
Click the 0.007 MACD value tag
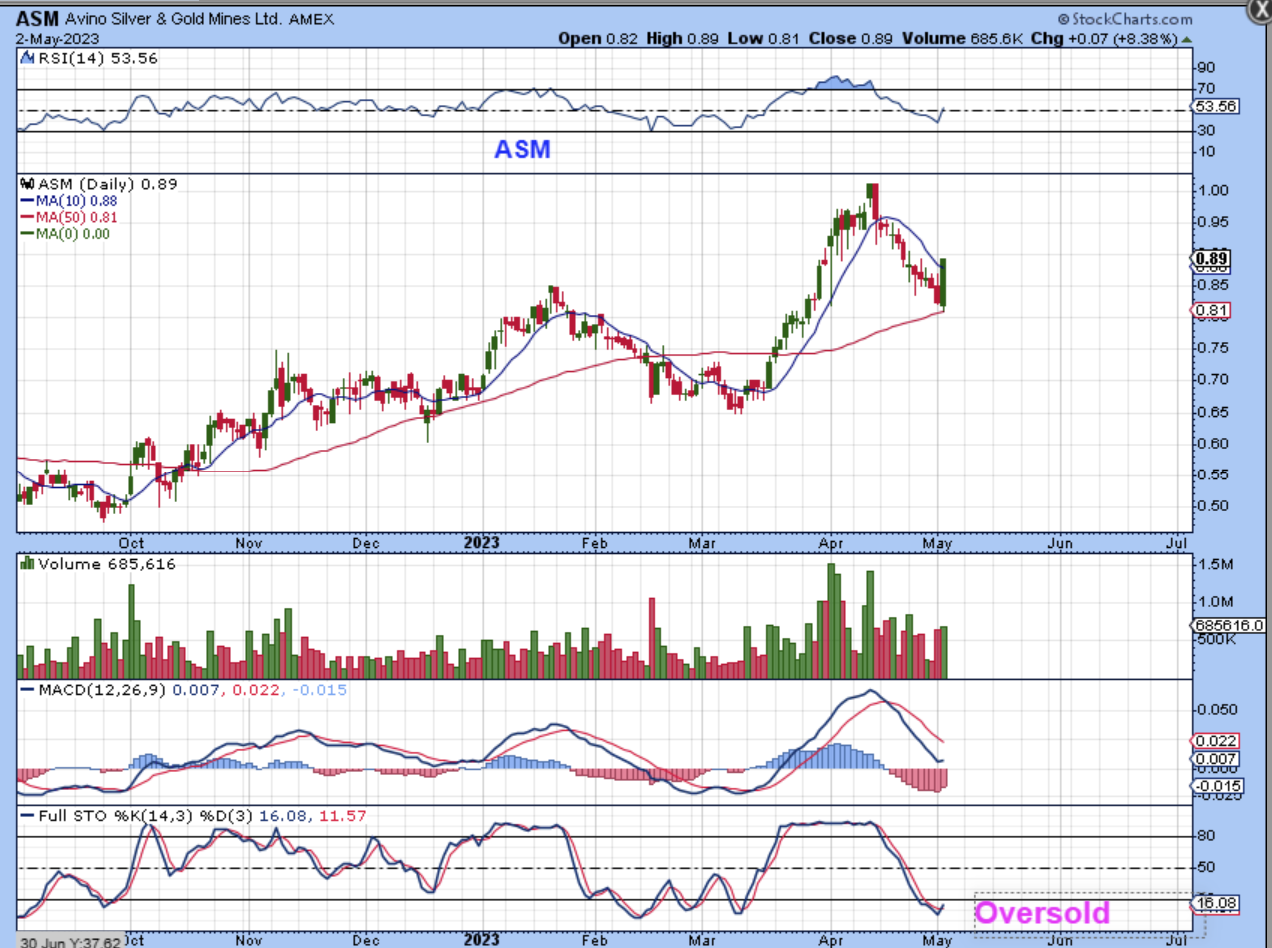pyautogui.click(x=1217, y=760)
